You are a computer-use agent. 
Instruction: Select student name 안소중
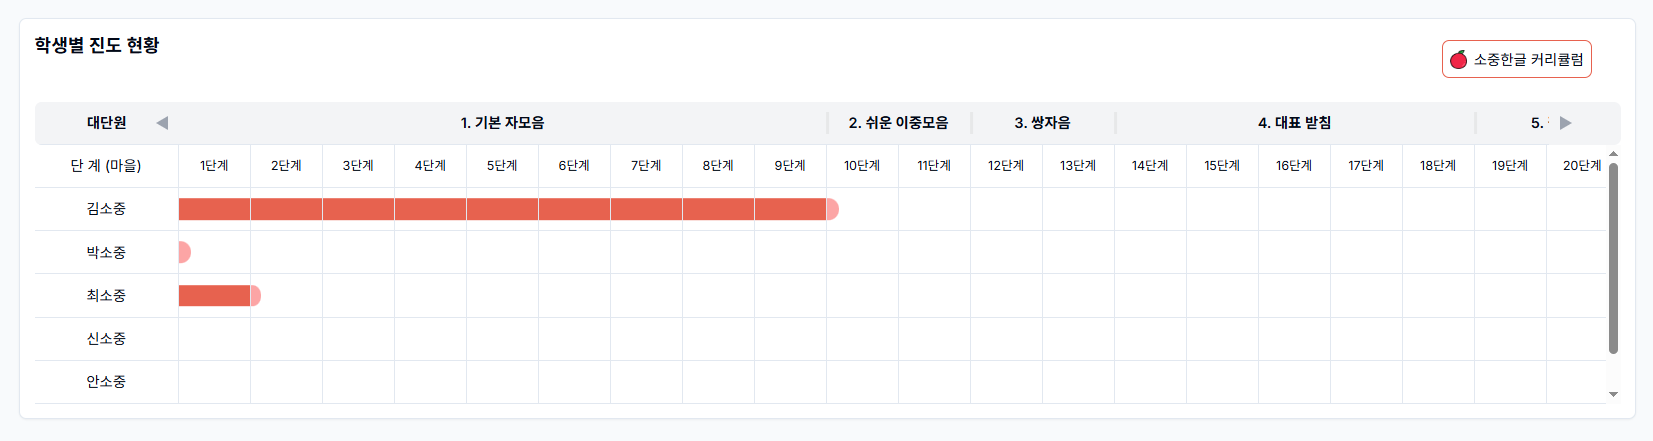(106, 382)
